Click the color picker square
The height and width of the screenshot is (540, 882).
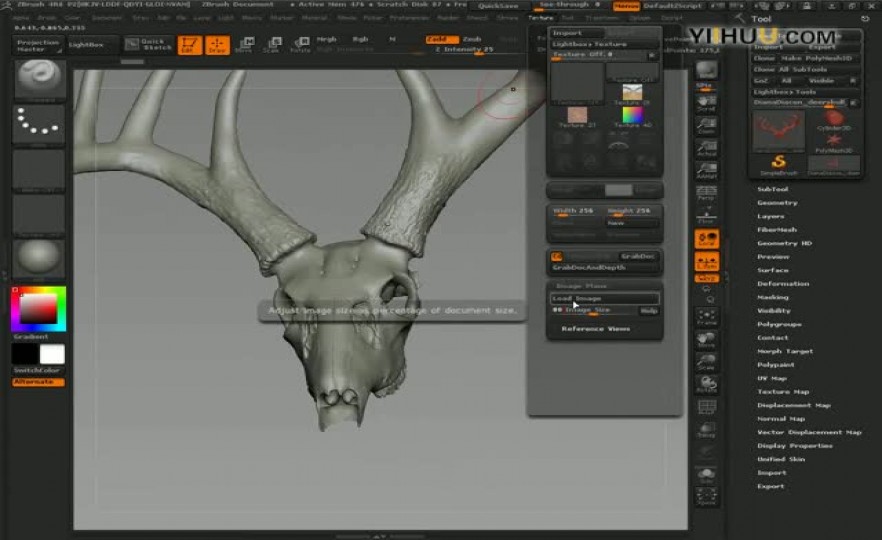(38, 309)
